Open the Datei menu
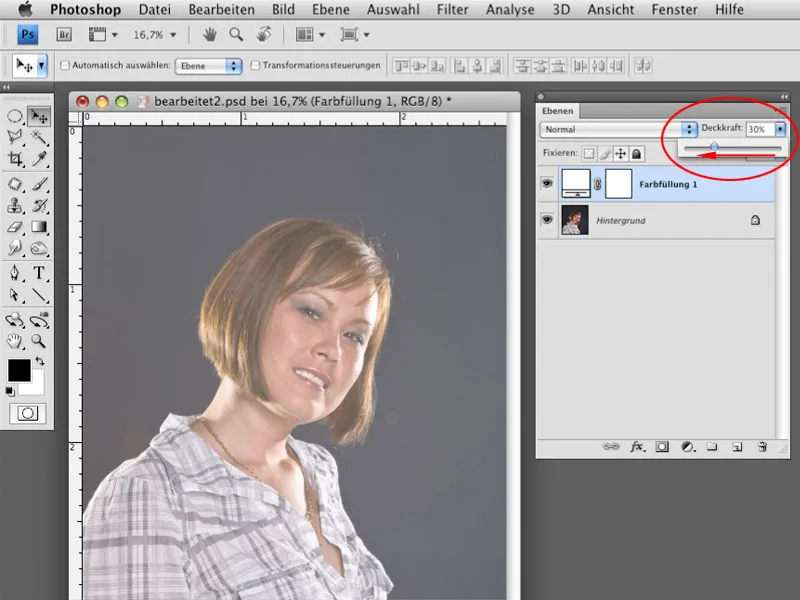Image resolution: width=800 pixels, height=600 pixels. click(155, 10)
